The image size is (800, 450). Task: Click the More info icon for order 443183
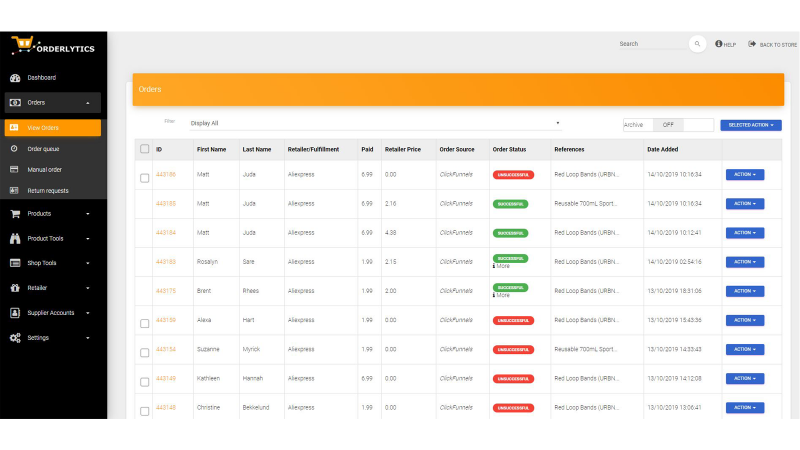[x=494, y=266]
